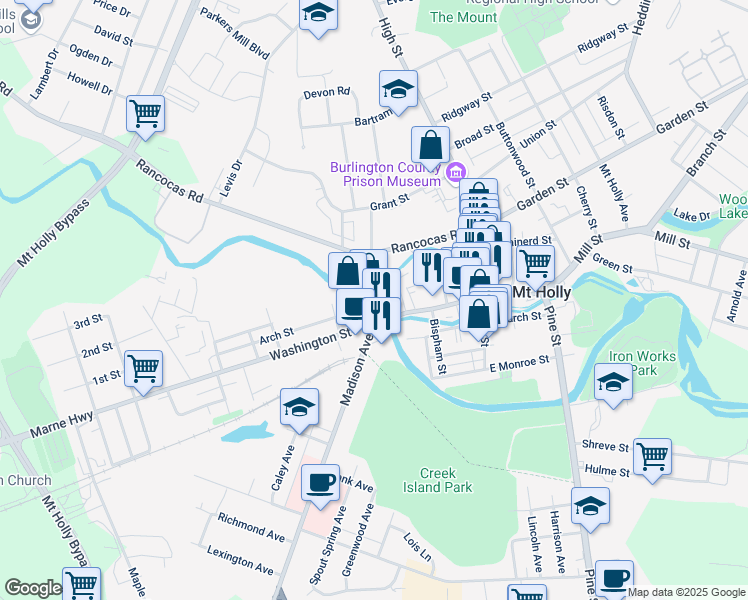The width and height of the screenshot is (748, 600).
Task: Select the Branch St road label
Action: click(706, 152)
